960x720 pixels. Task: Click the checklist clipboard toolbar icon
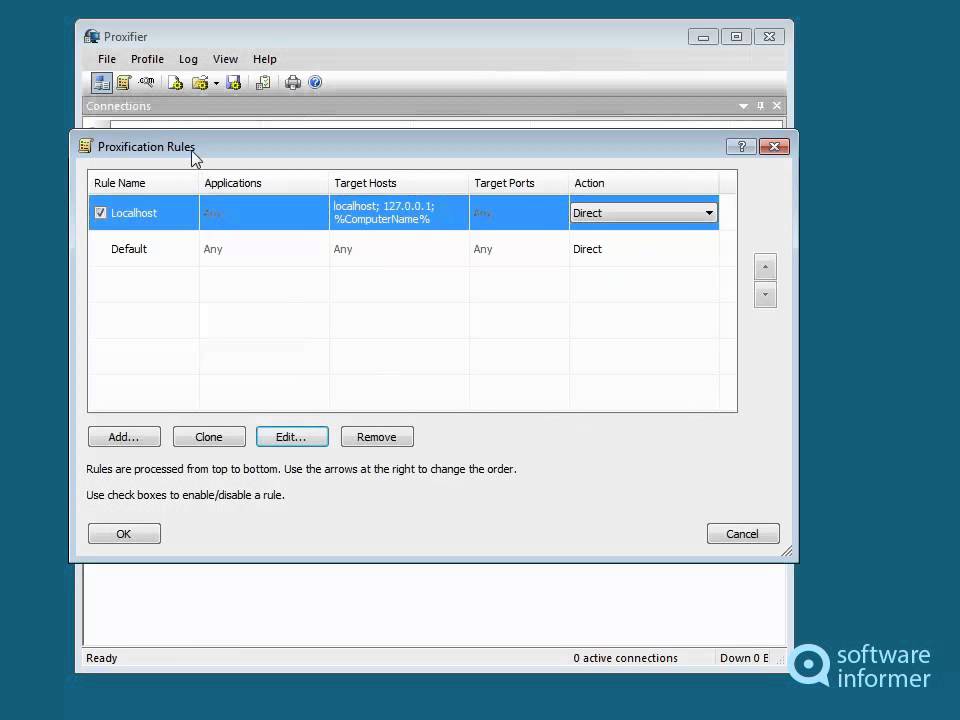263,83
